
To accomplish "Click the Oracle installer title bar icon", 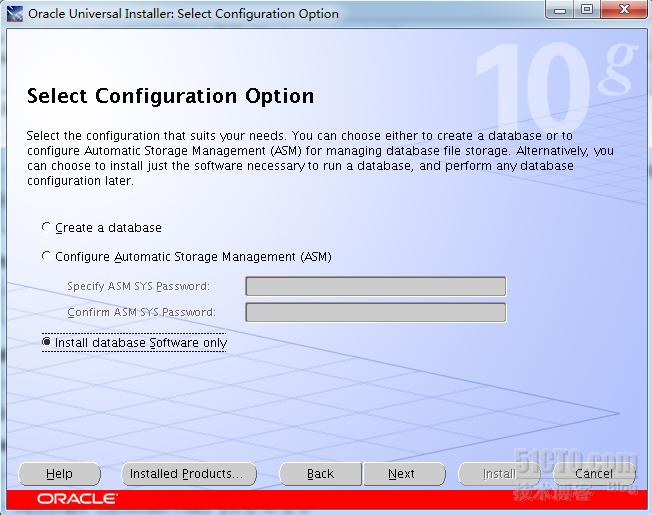I will 15,14.
